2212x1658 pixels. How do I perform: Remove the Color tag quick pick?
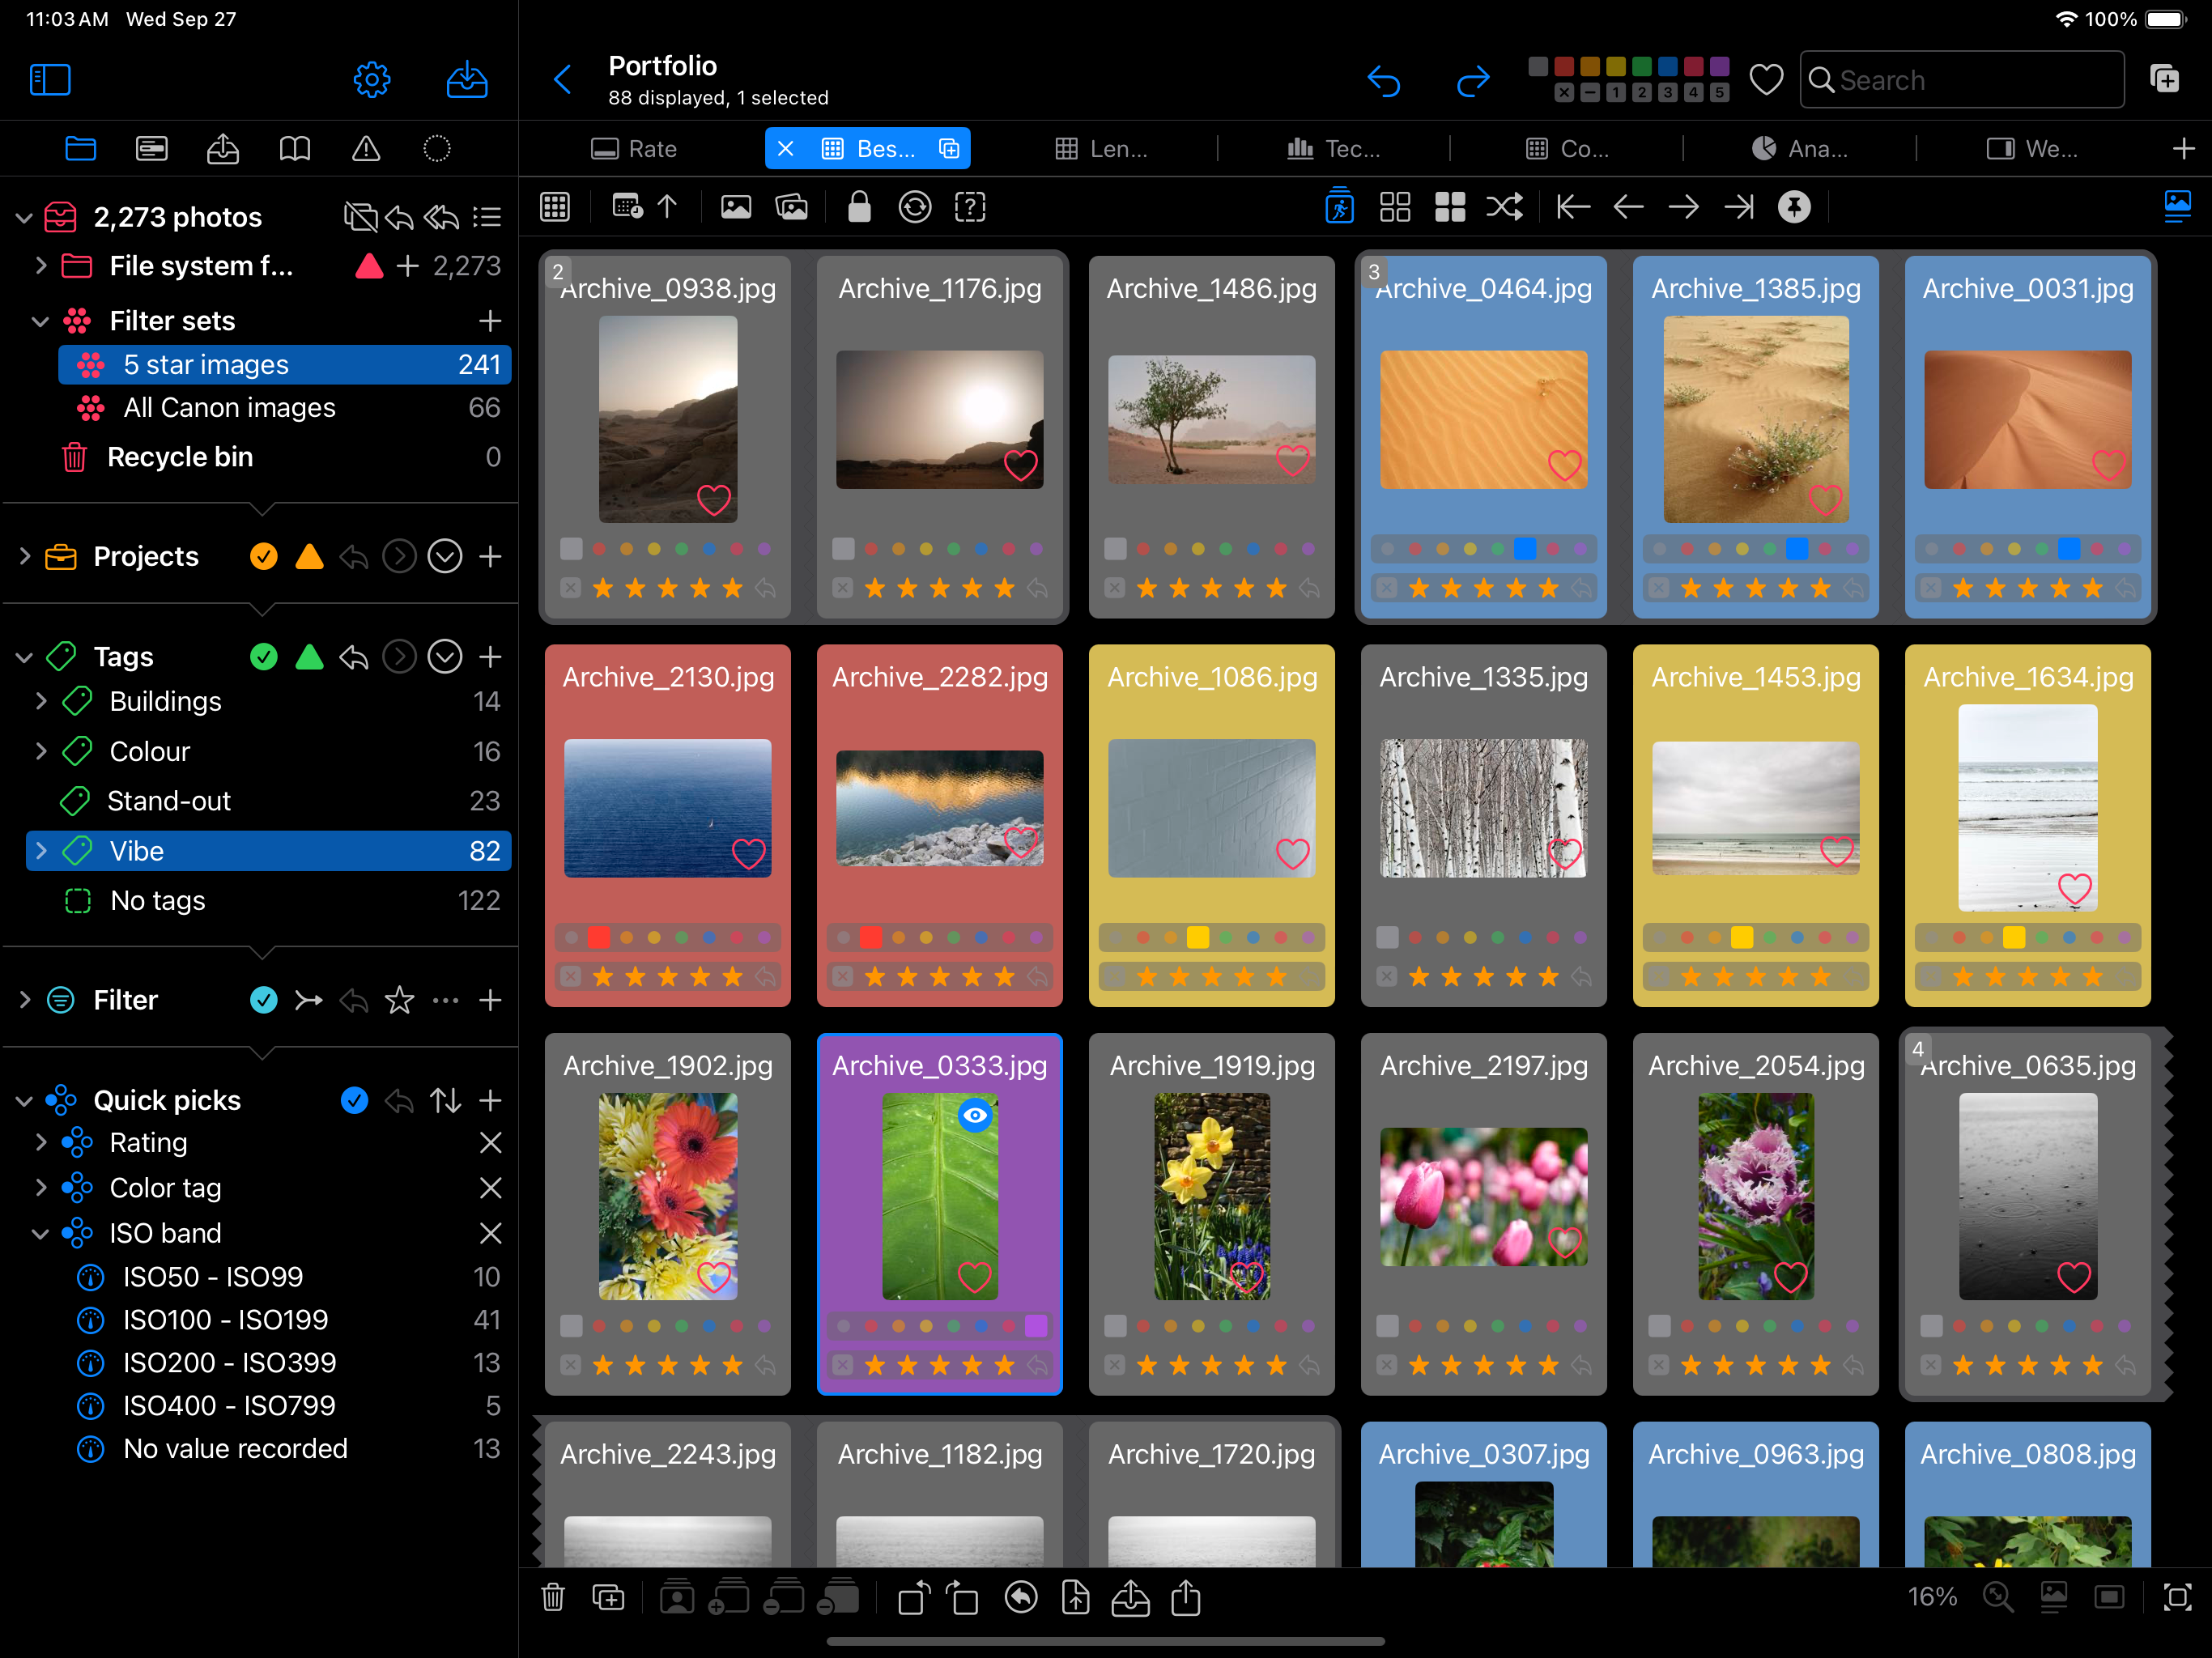tap(490, 1188)
